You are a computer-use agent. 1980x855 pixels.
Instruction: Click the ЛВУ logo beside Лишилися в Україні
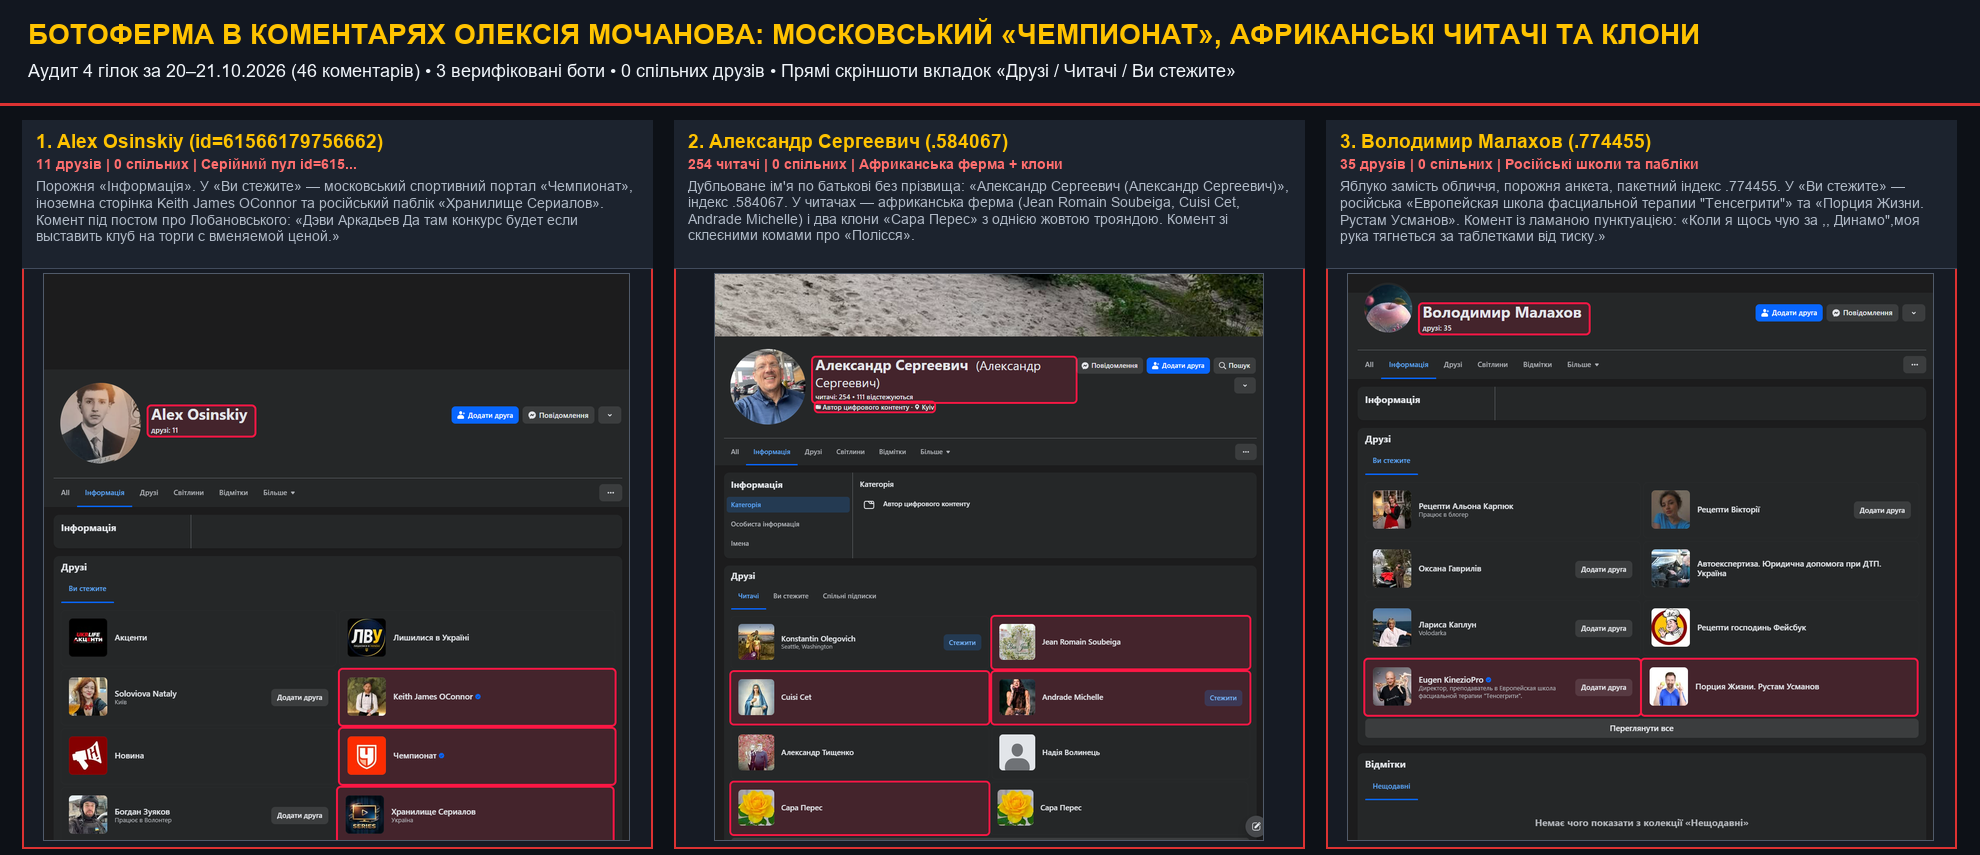tap(366, 638)
